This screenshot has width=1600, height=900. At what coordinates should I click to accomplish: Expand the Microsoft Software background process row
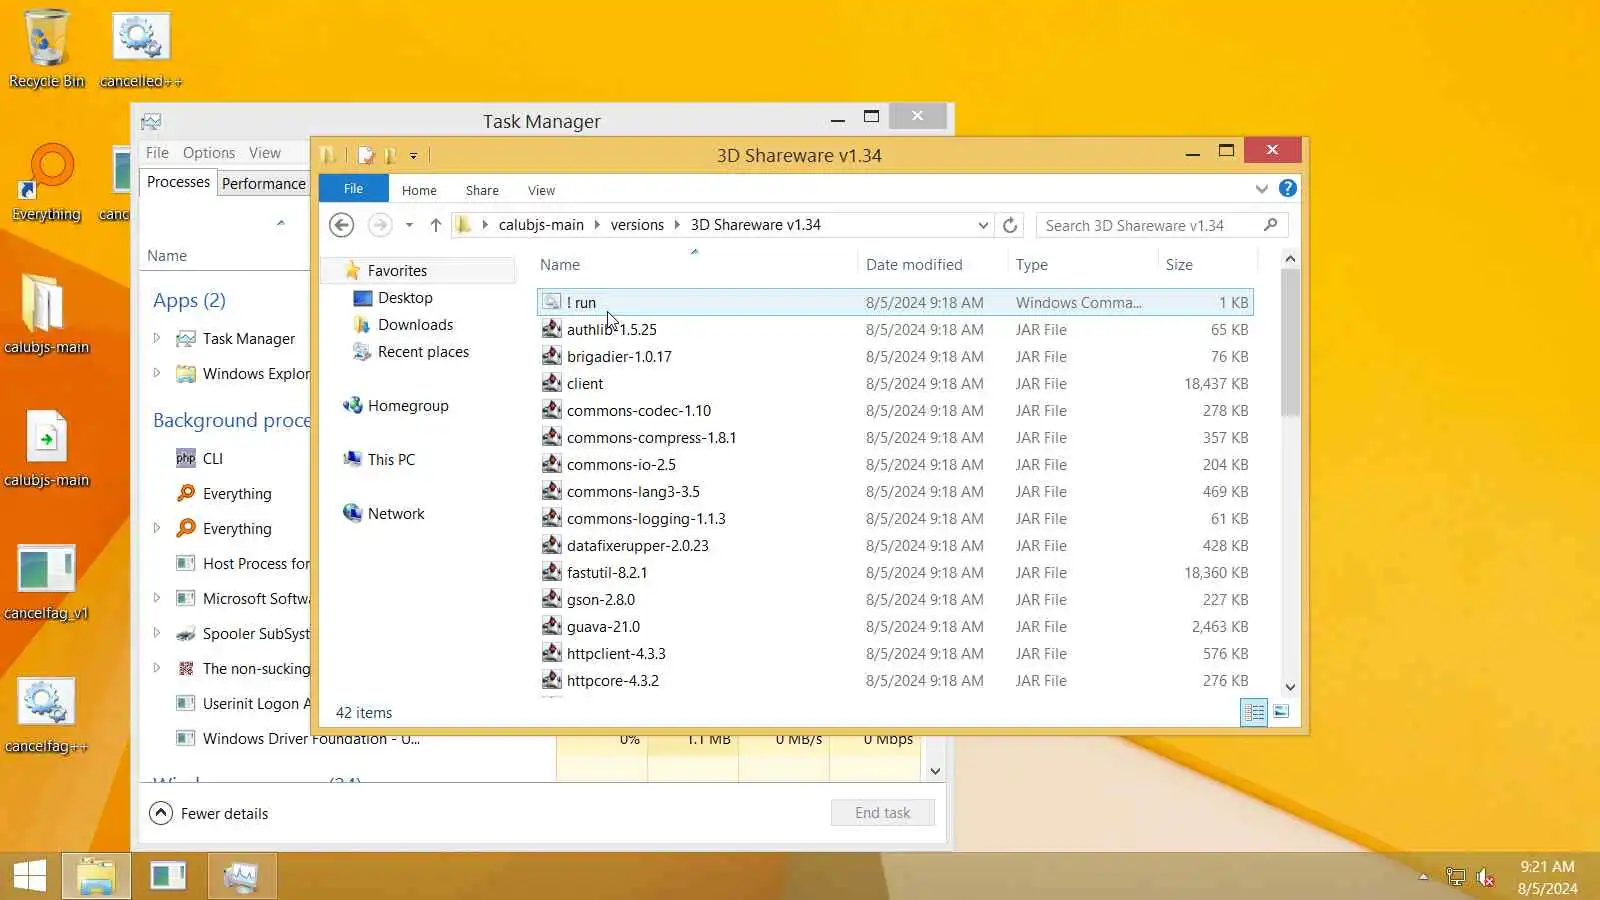tap(157, 598)
